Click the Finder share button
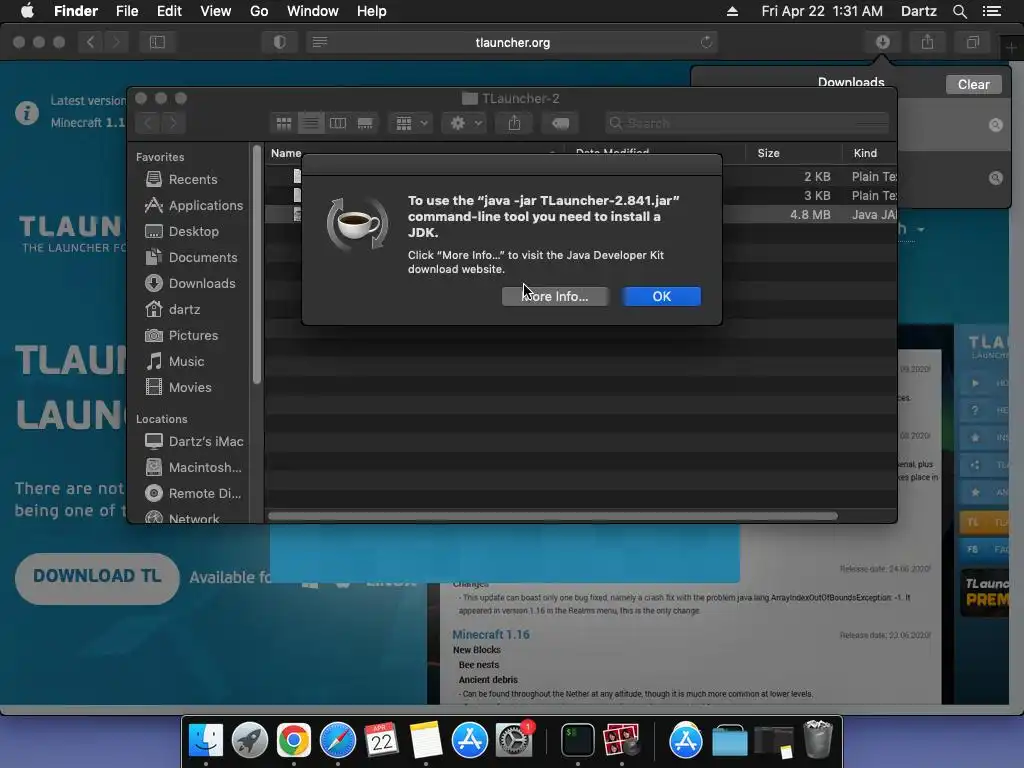This screenshot has width=1024, height=768. pyautogui.click(x=515, y=123)
